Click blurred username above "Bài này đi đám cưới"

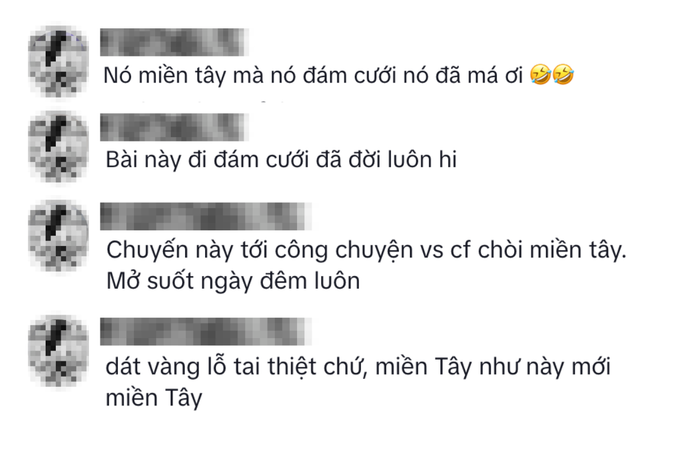(x=174, y=127)
